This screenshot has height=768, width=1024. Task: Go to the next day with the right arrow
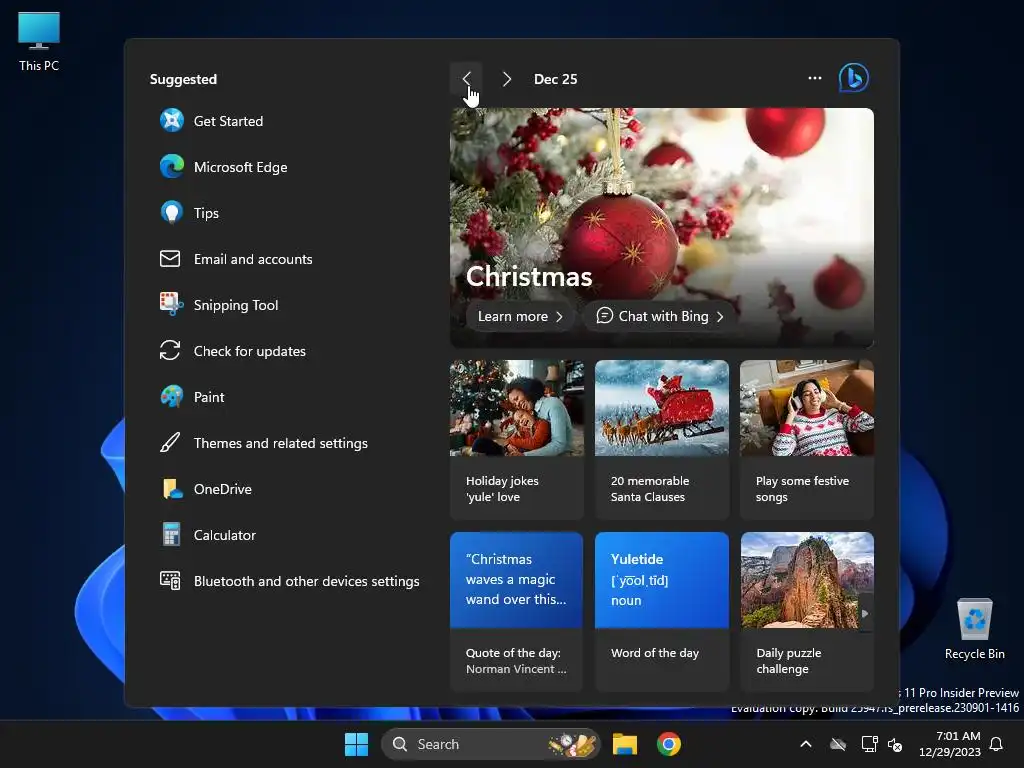coord(507,79)
